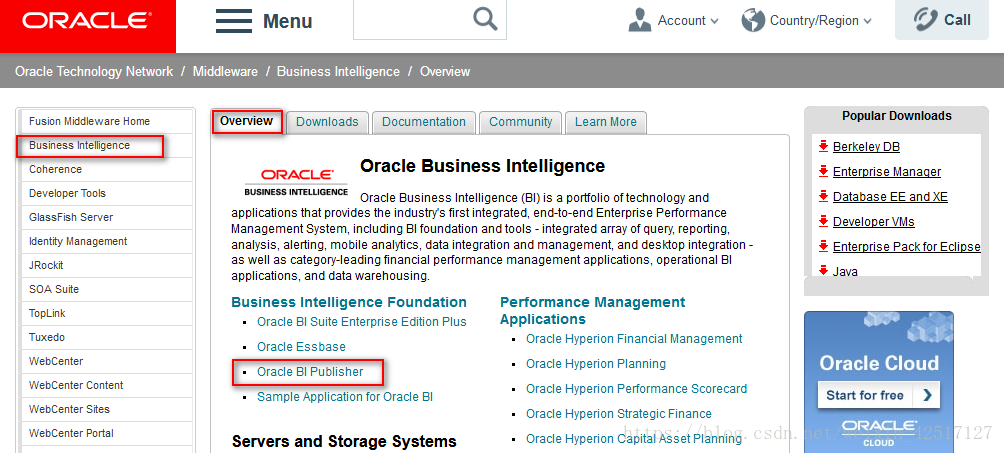Click Database EE and XE link
Viewport: 1004px width, 453px height.
tap(890, 197)
